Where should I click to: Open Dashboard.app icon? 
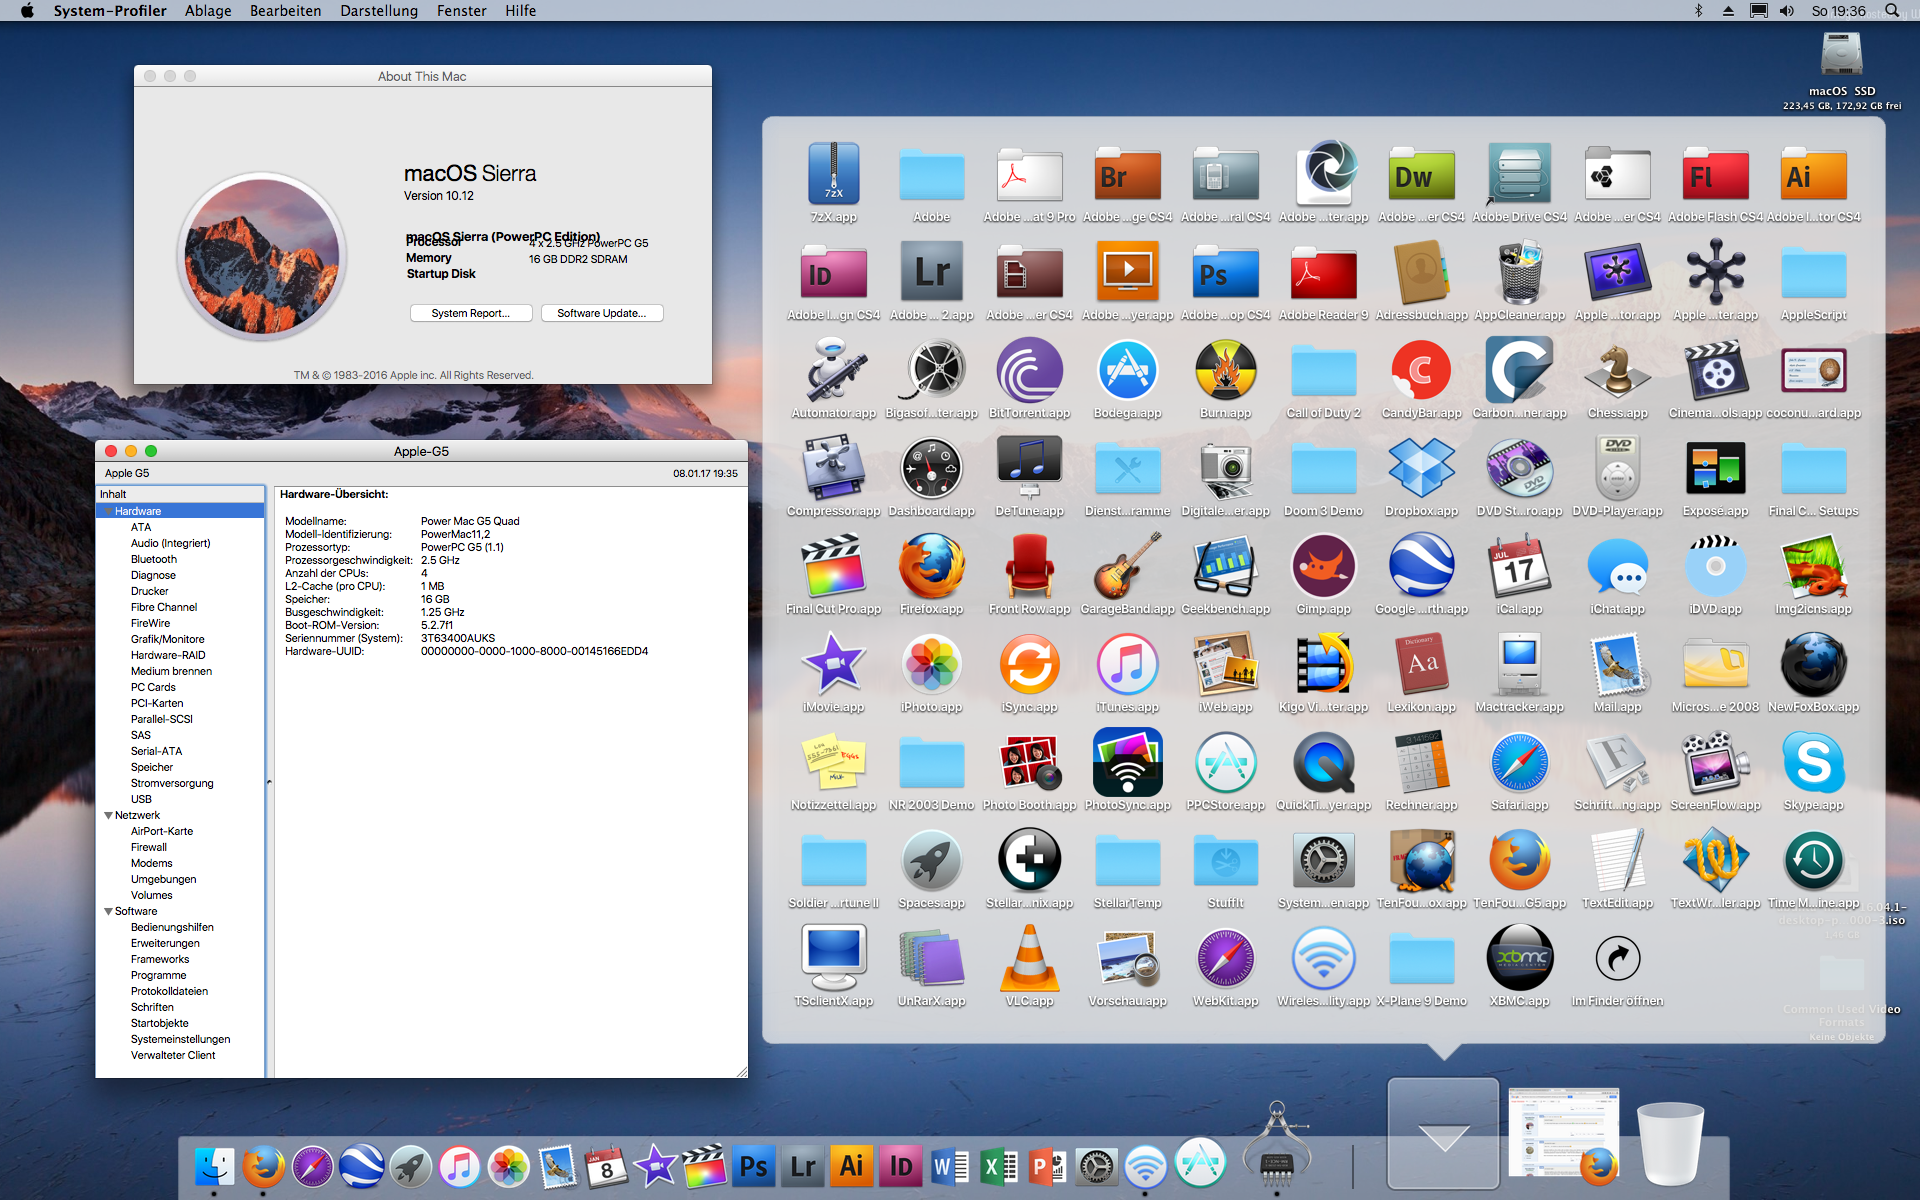tap(931, 468)
